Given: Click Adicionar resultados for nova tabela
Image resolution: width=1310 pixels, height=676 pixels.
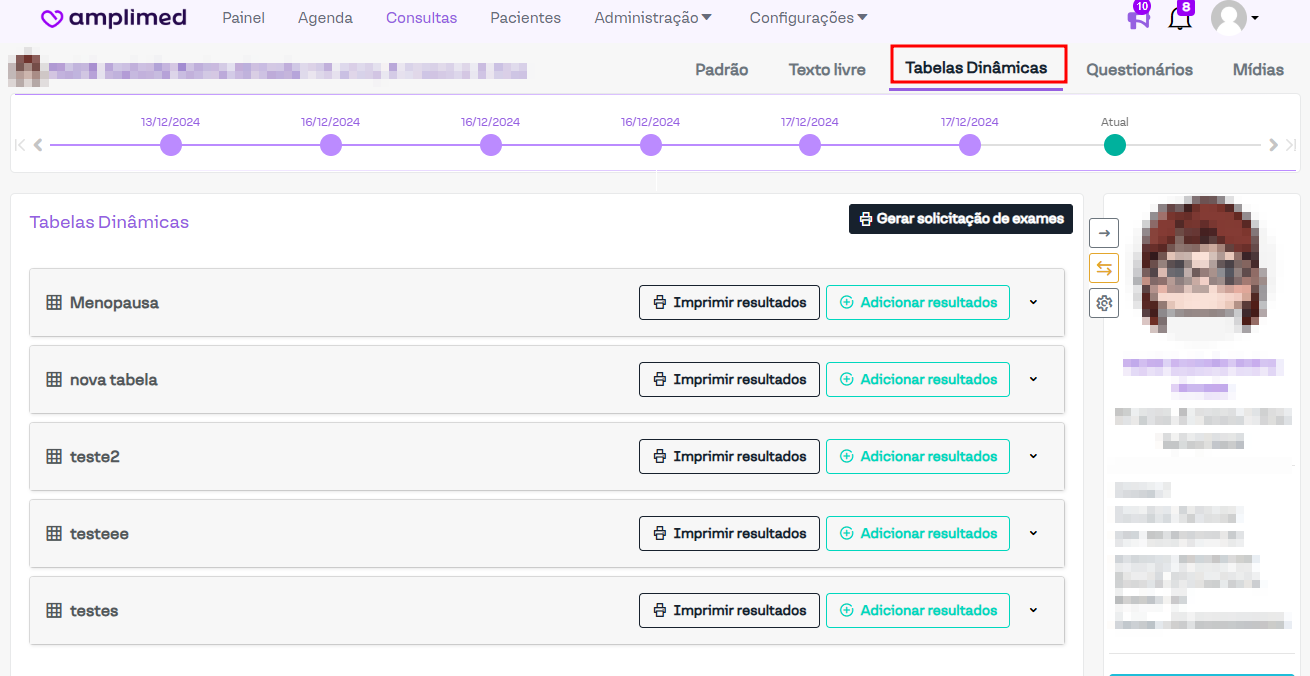Looking at the screenshot, I should [x=917, y=380].
